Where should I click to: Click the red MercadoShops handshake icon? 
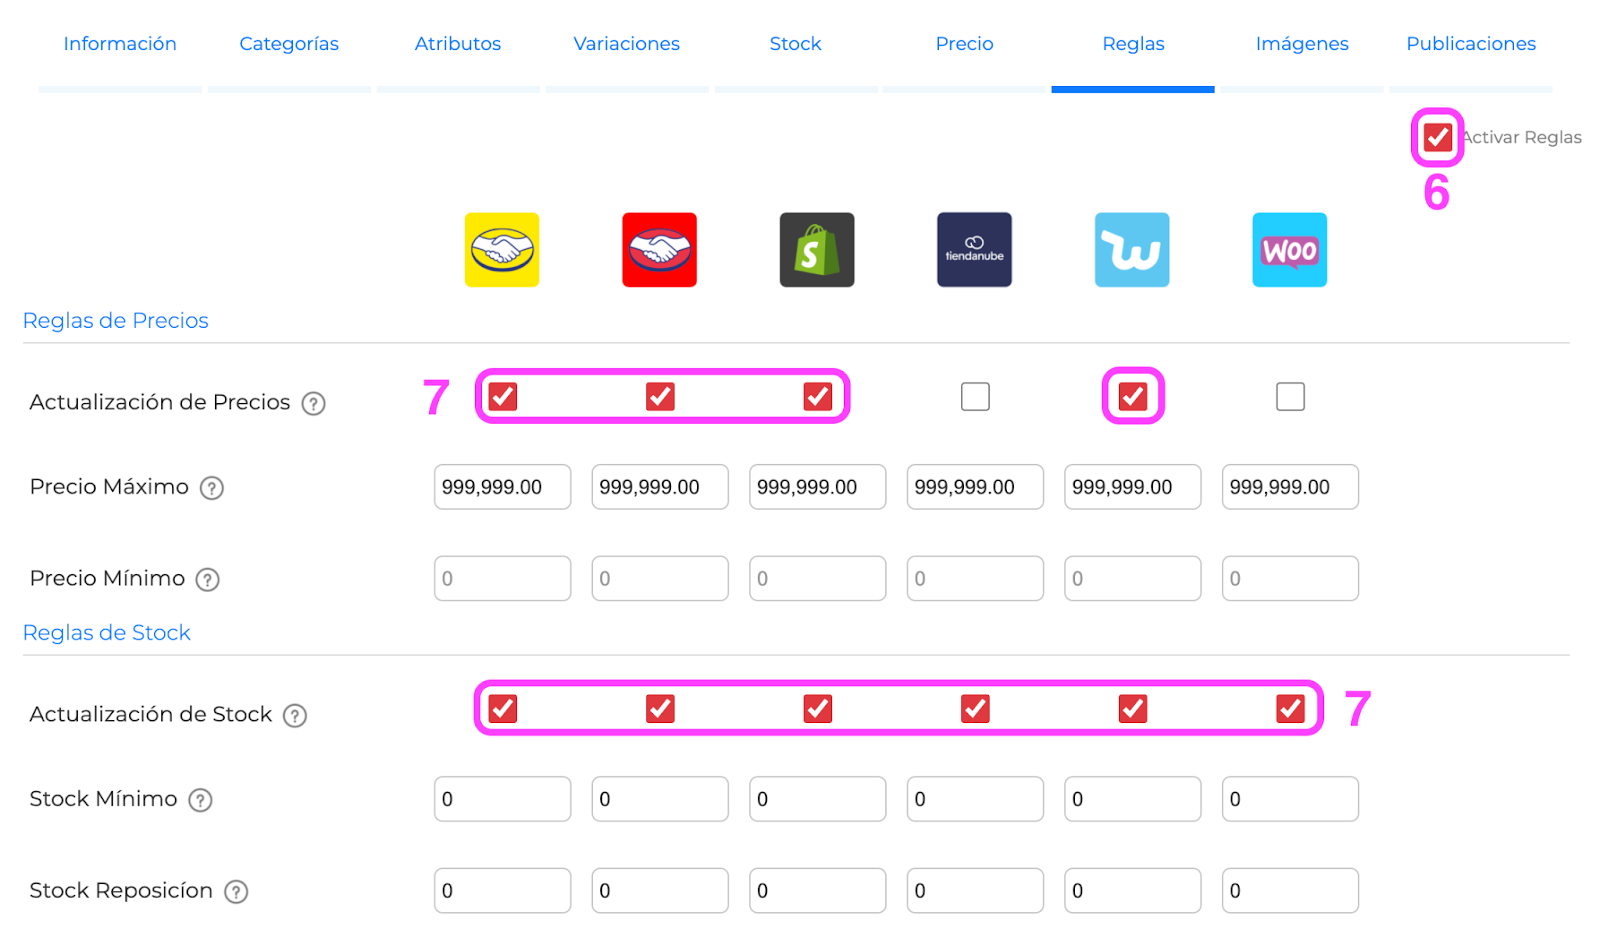coord(659,250)
